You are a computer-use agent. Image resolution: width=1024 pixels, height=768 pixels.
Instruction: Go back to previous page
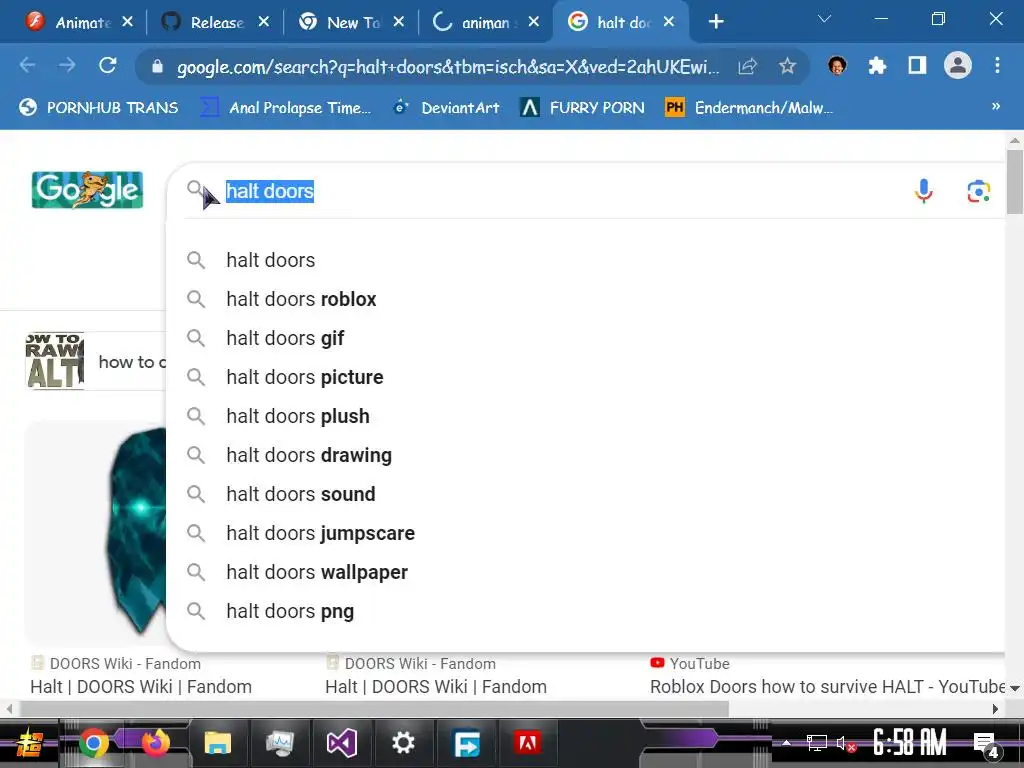(x=27, y=65)
